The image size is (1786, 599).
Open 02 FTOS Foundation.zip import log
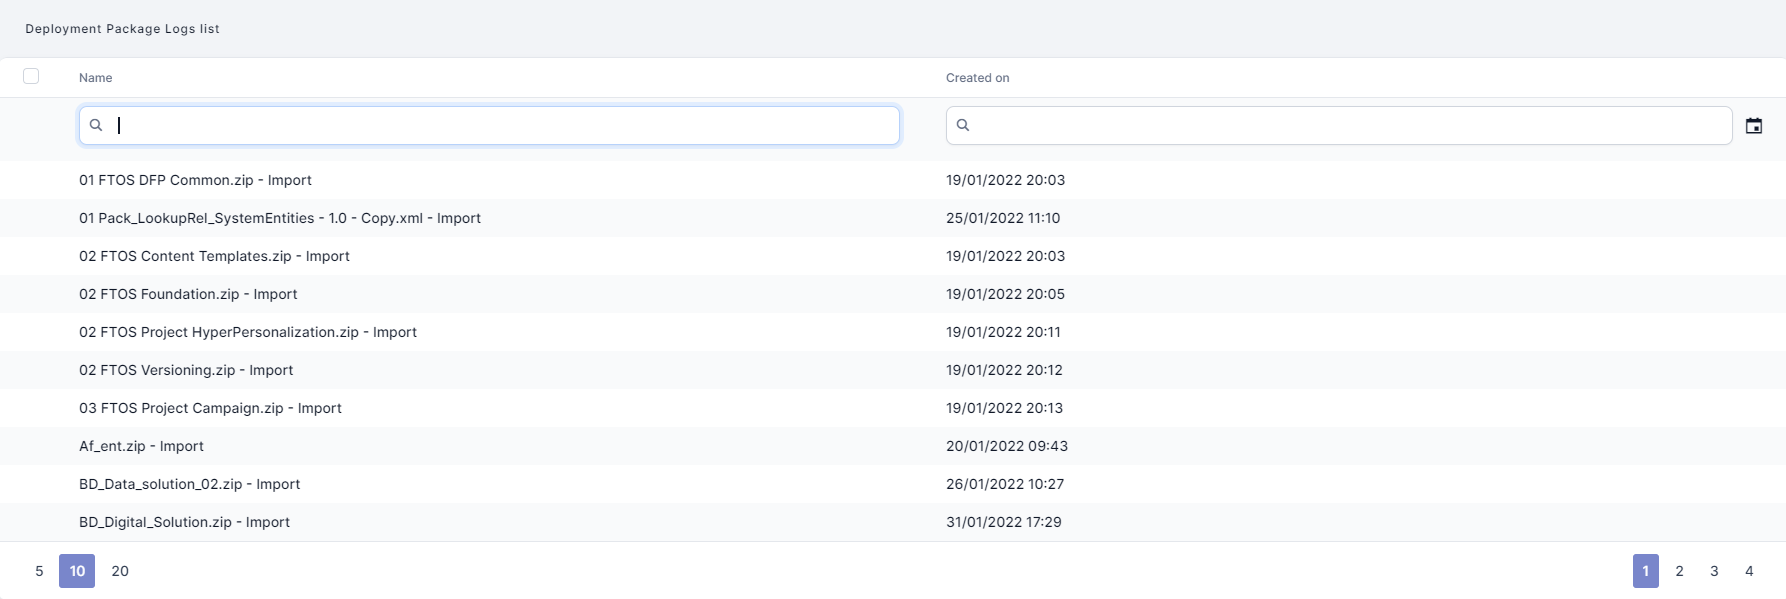[188, 294]
